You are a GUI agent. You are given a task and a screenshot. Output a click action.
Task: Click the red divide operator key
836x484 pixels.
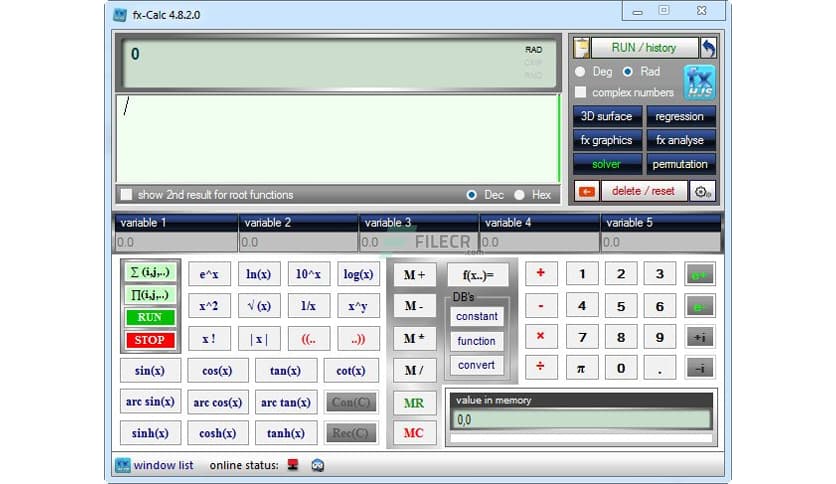pyautogui.click(x=541, y=367)
